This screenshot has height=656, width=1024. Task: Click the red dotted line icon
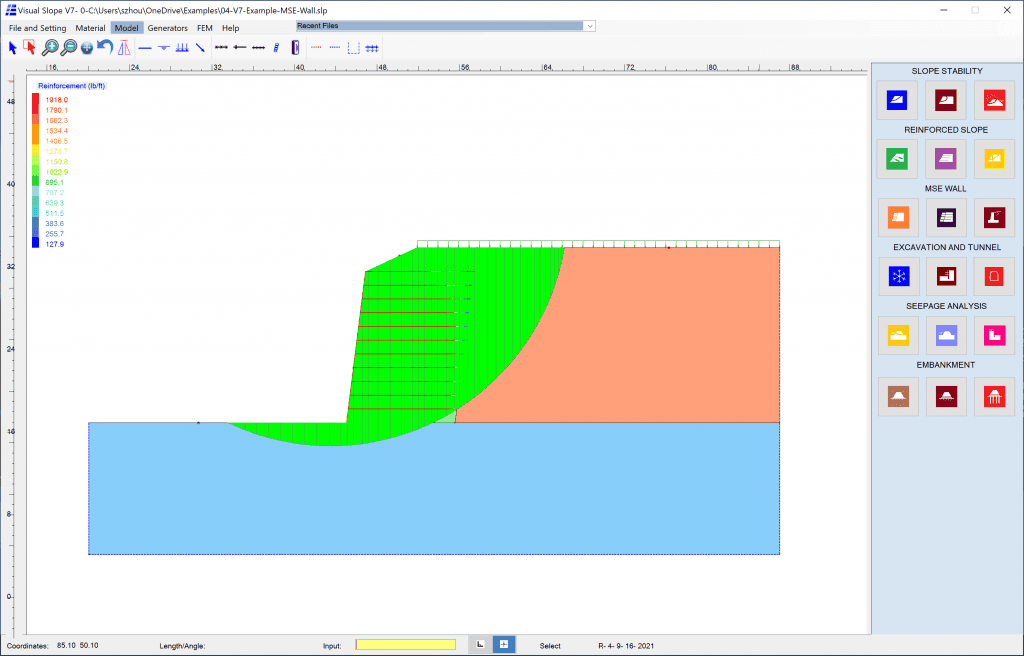click(316, 48)
